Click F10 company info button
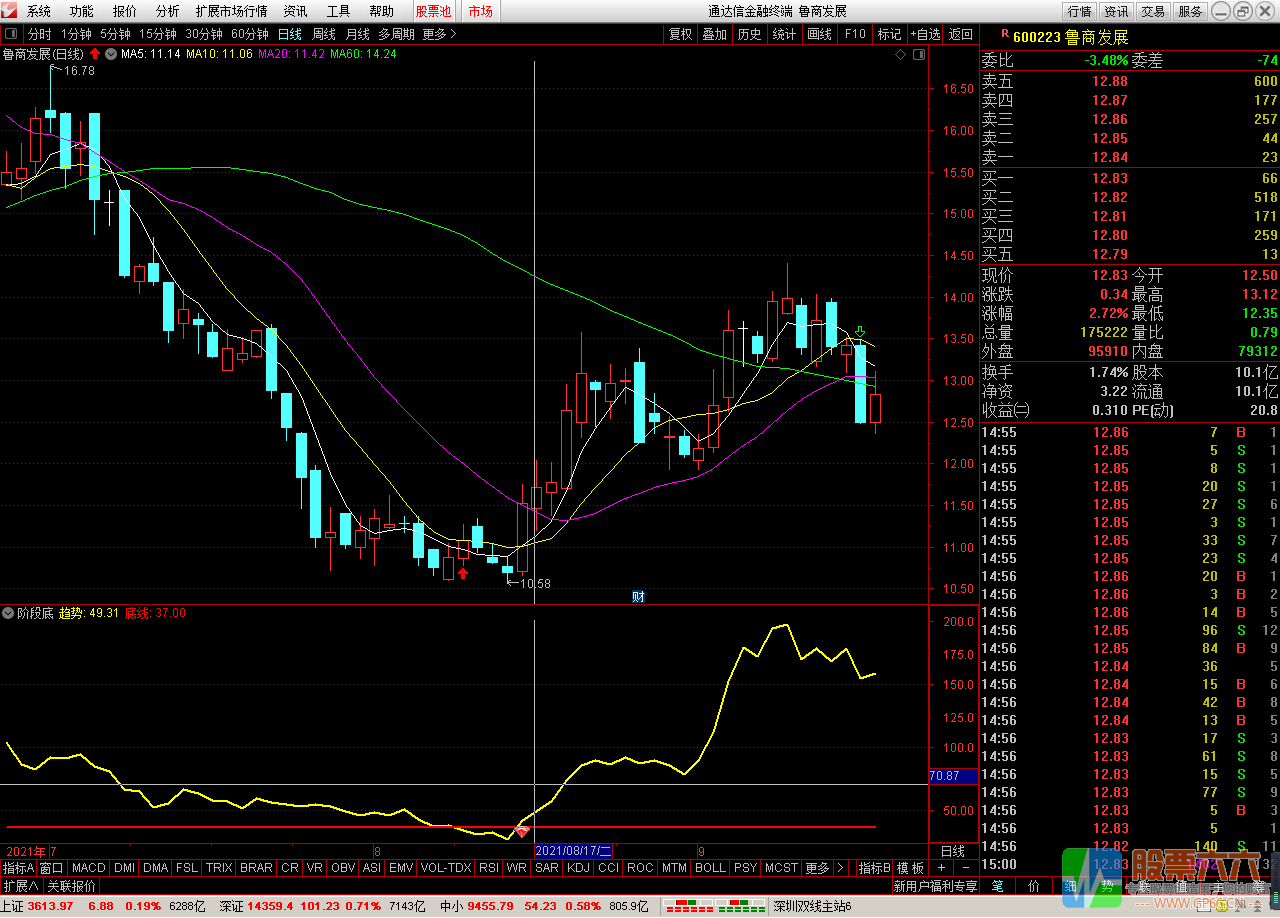The width and height of the screenshot is (1280, 918). (855, 34)
